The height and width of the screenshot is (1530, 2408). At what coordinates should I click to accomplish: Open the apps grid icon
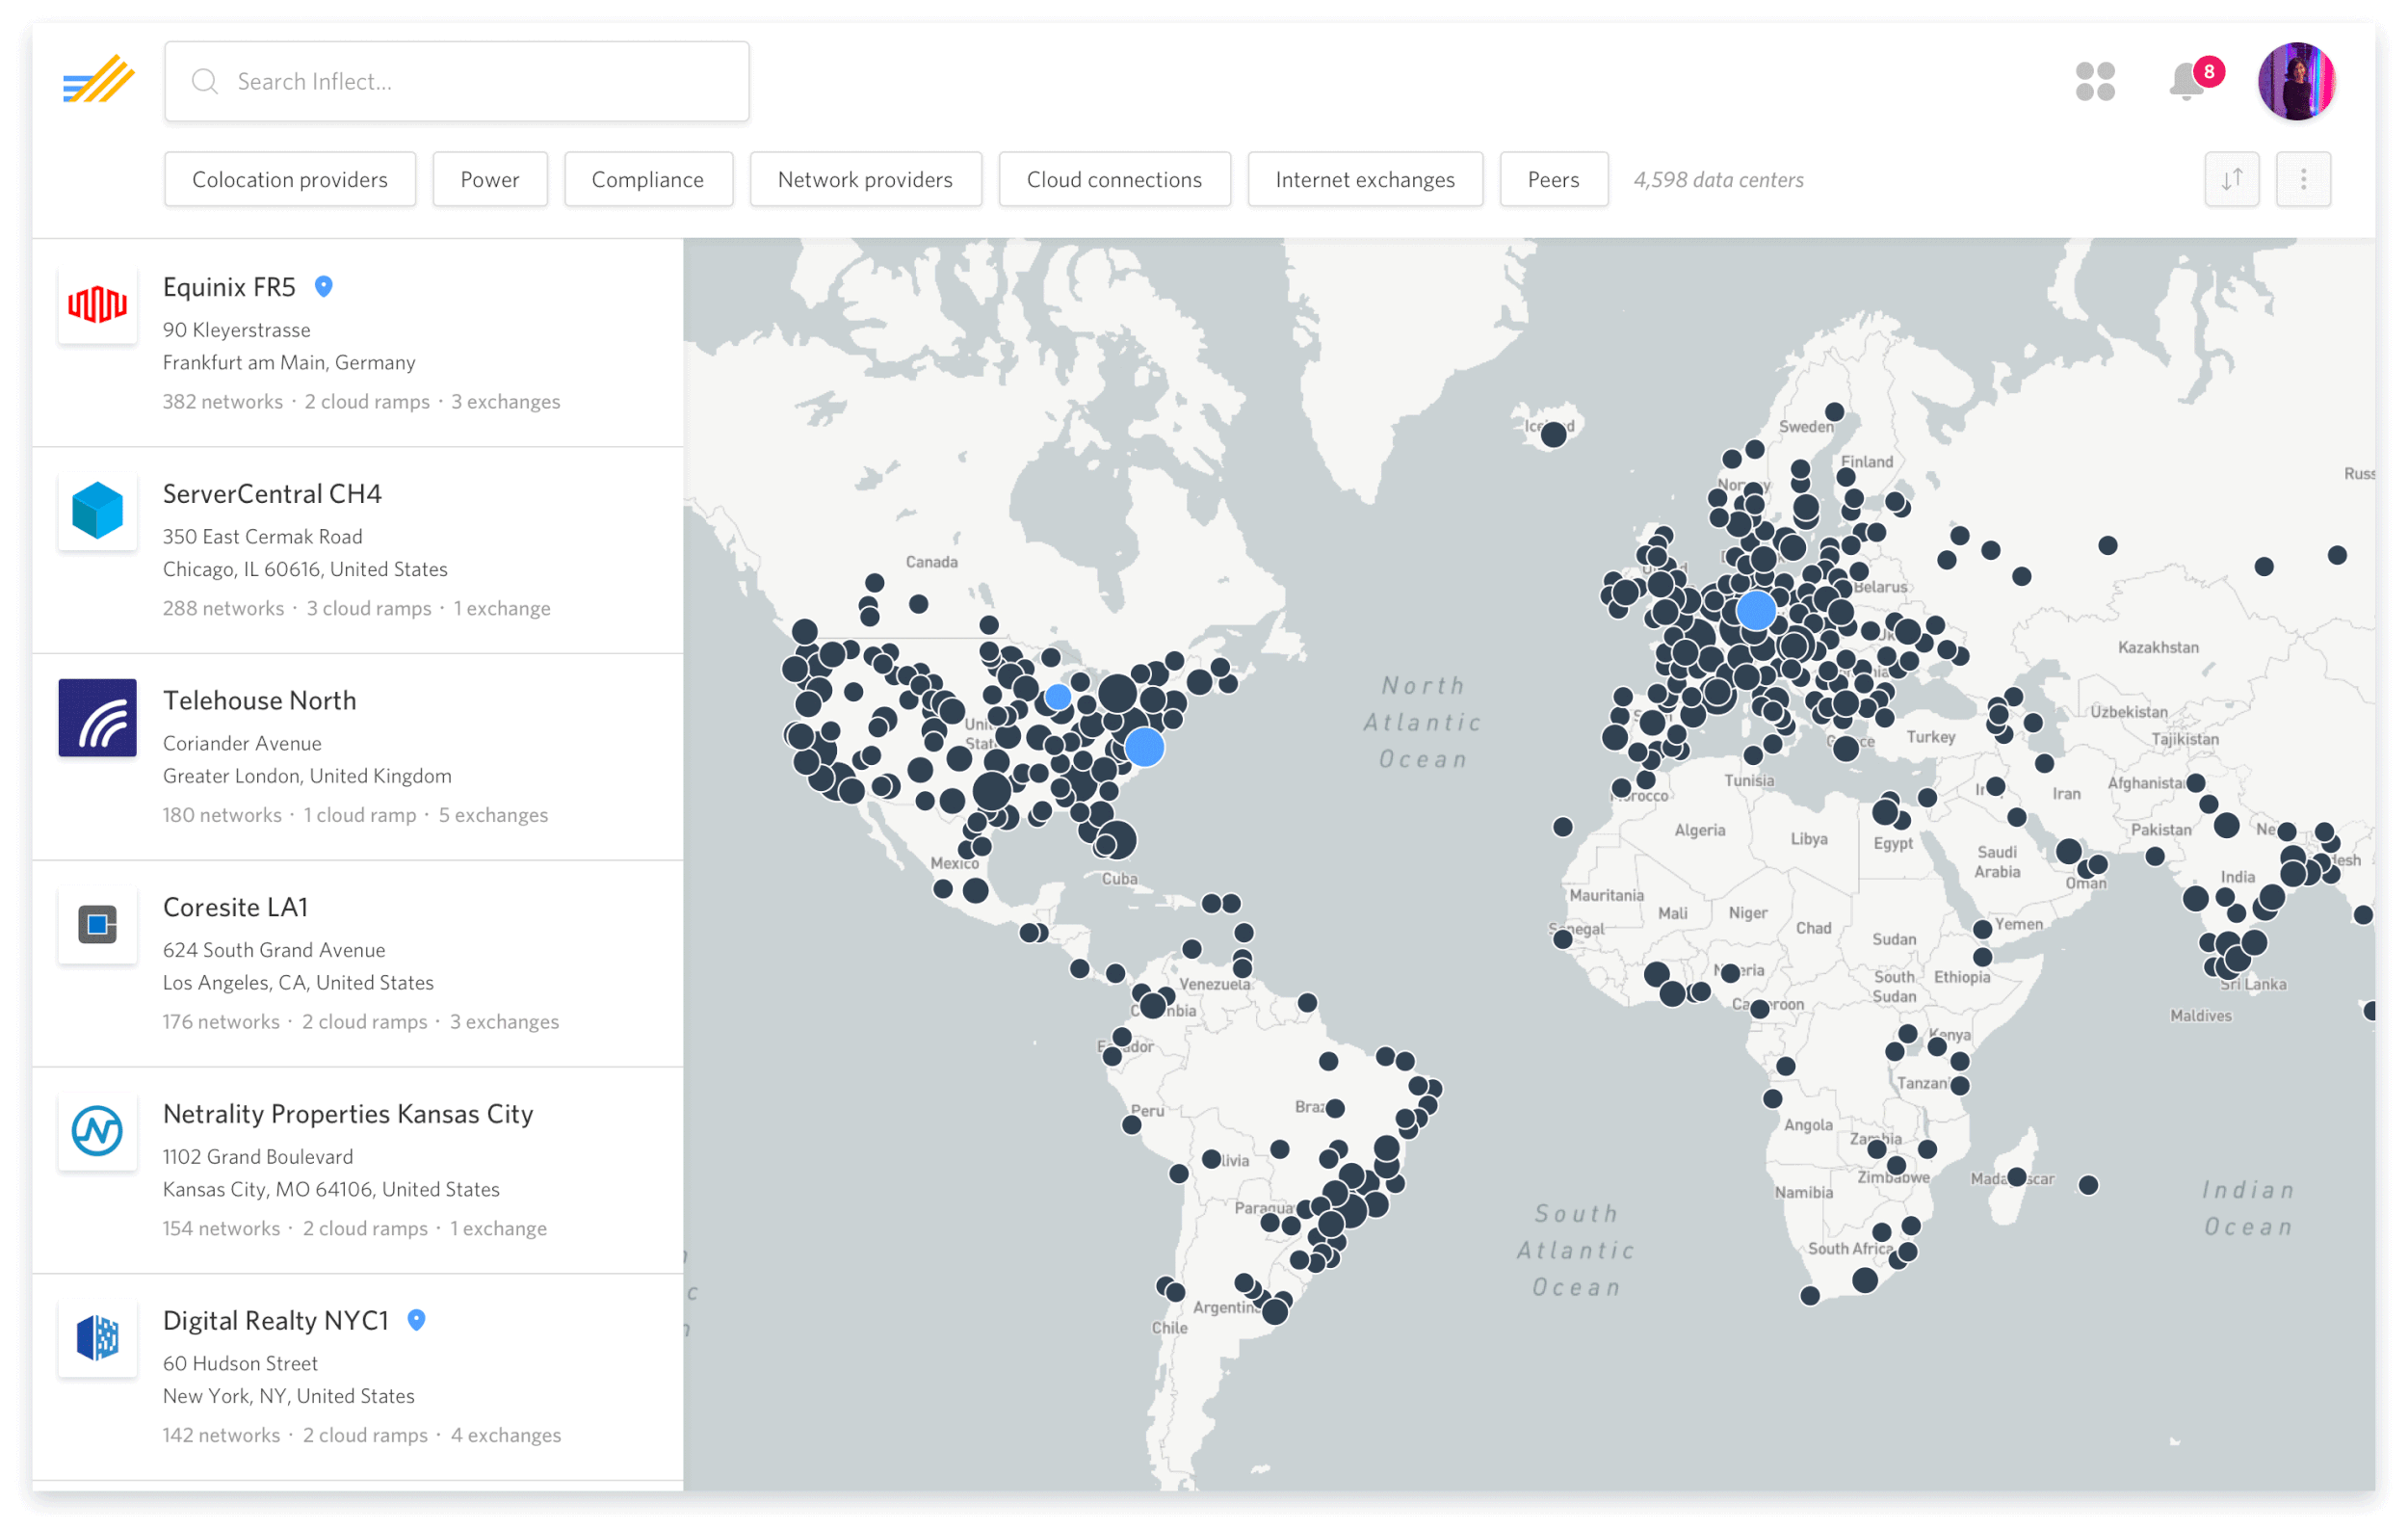point(2095,81)
